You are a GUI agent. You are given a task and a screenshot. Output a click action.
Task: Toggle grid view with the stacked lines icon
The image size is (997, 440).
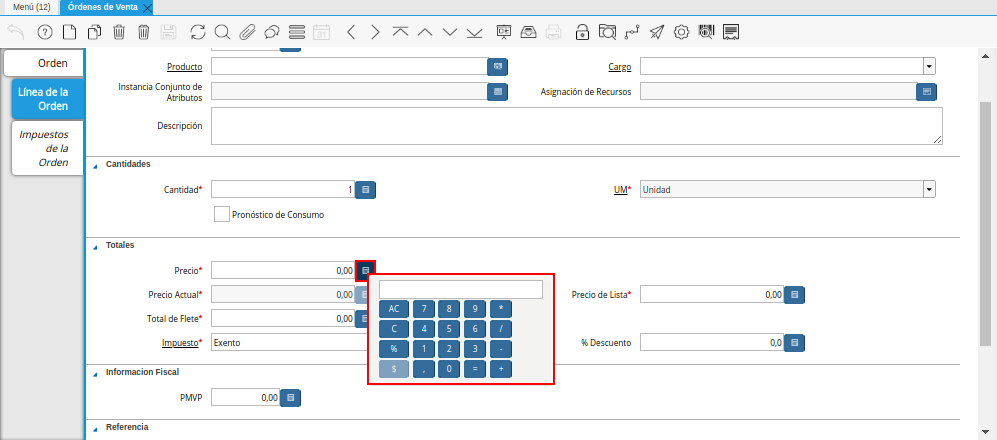[x=297, y=32]
